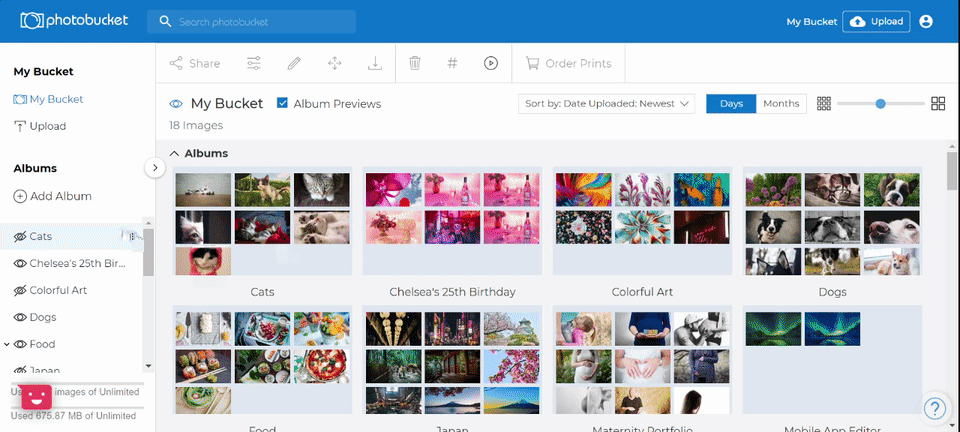The height and width of the screenshot is (432, 960).
Task: Open the My Bucket header link
Action: (x=811, y=21)
